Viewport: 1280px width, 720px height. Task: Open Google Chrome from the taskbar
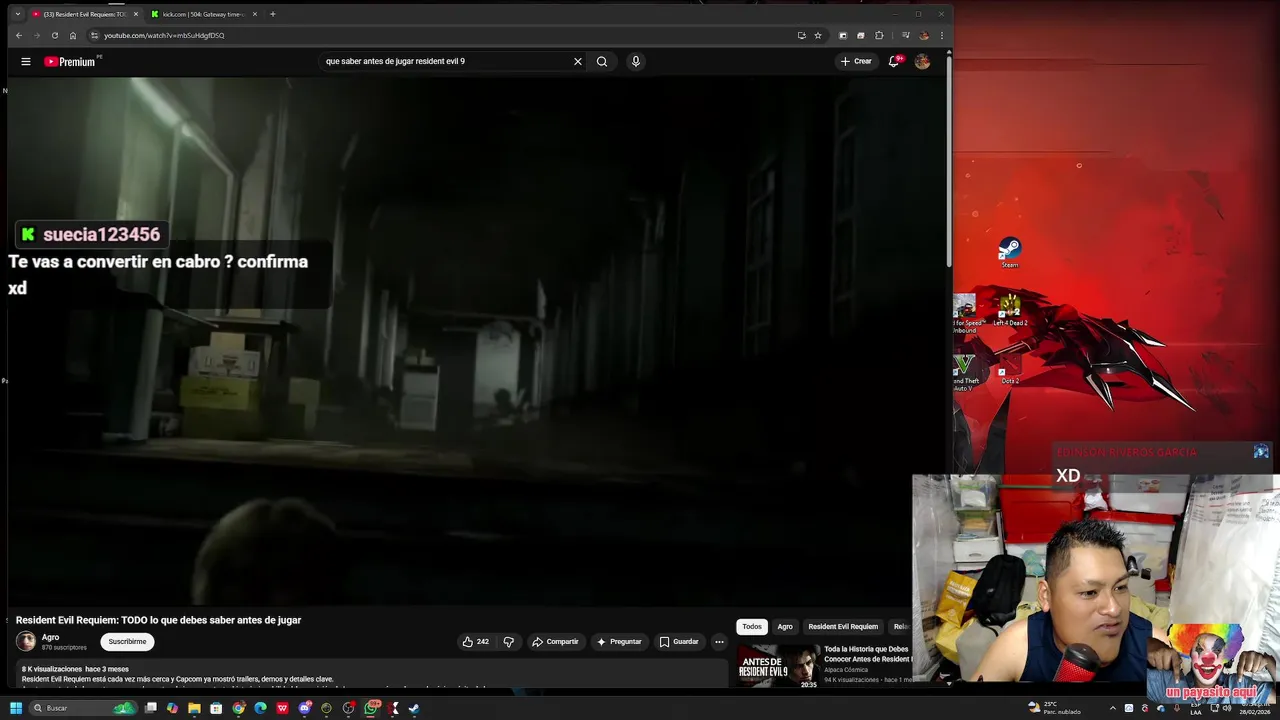click(x=238, y=708)
